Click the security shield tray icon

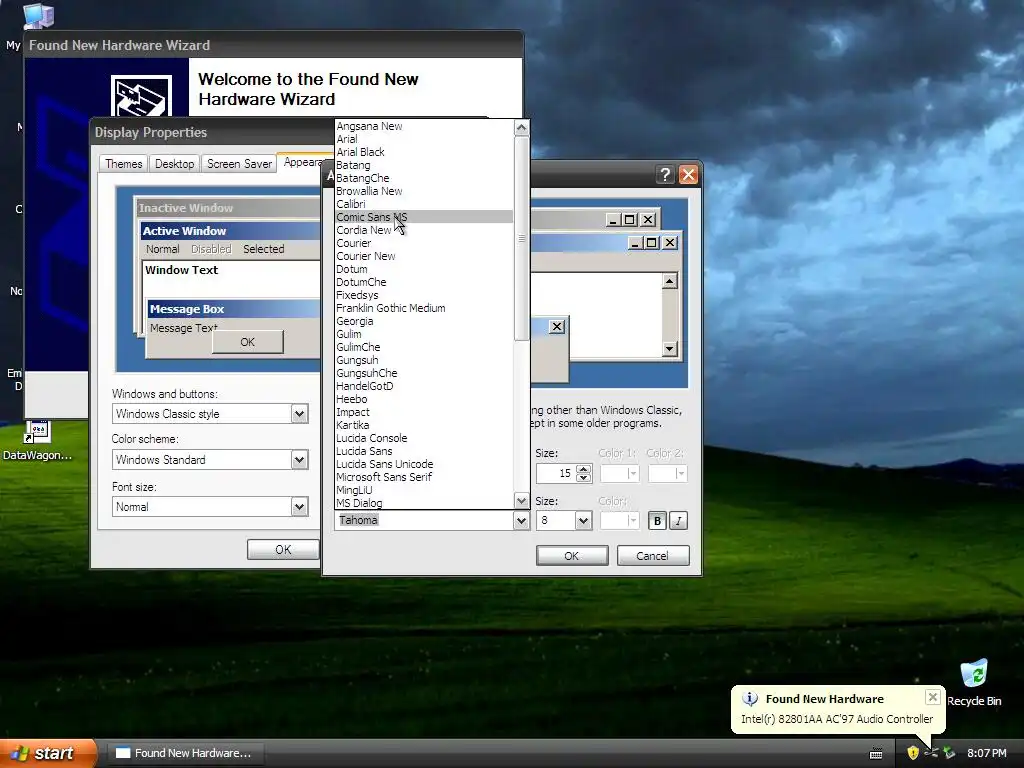coord(913,753)
